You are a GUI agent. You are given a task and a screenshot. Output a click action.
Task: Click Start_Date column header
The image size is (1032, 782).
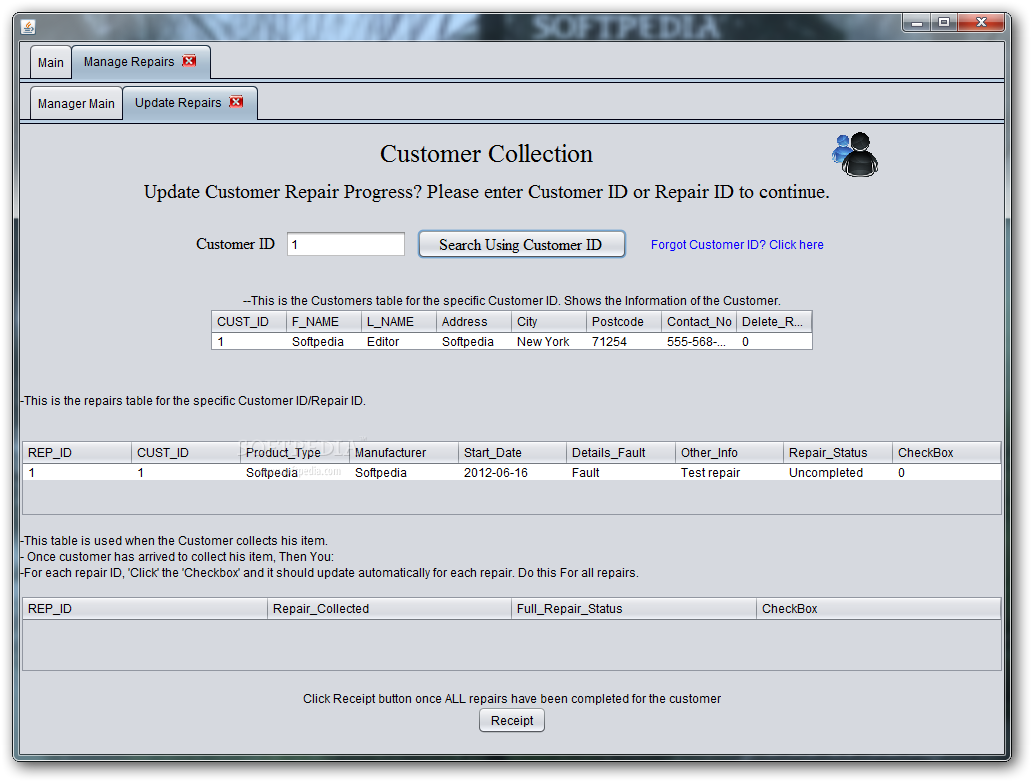pos(512,452)
